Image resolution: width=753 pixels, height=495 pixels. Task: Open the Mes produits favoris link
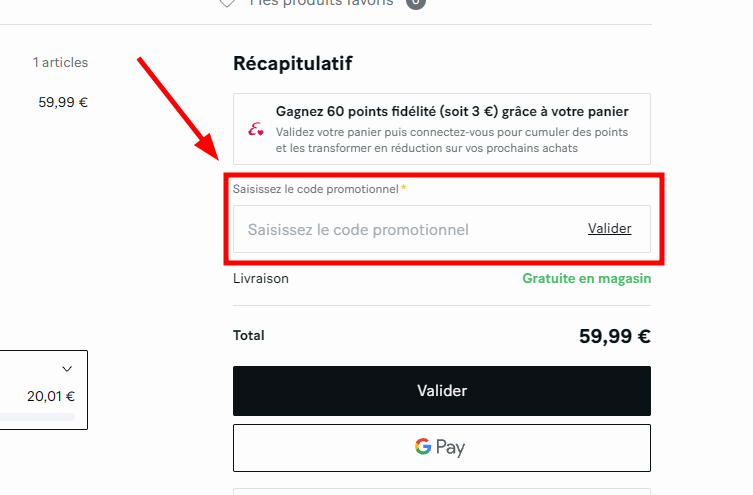tap(322, 3)
